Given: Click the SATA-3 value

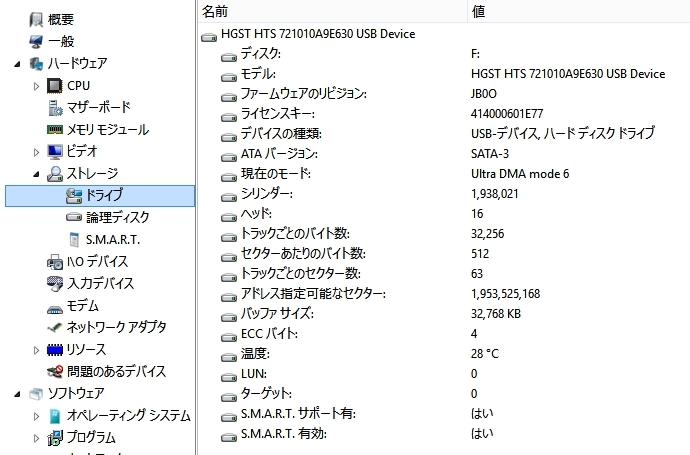Looking at the screenshot, I should (490, 154).
